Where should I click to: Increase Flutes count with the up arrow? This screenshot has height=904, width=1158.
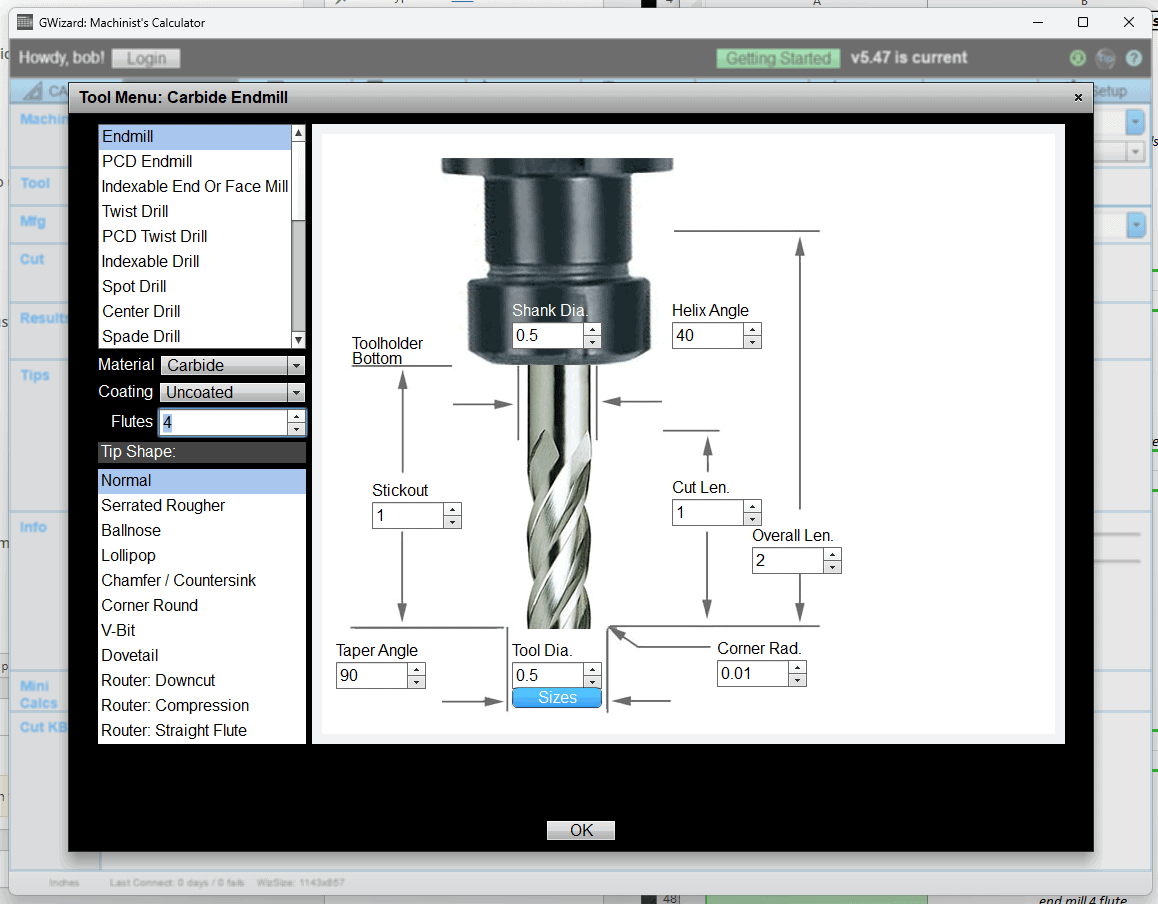point(296,416)
